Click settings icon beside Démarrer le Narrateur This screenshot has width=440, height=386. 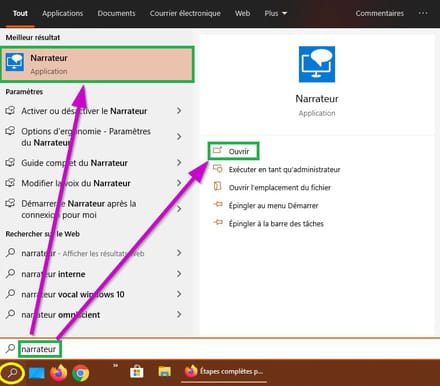tap(10, 203)
